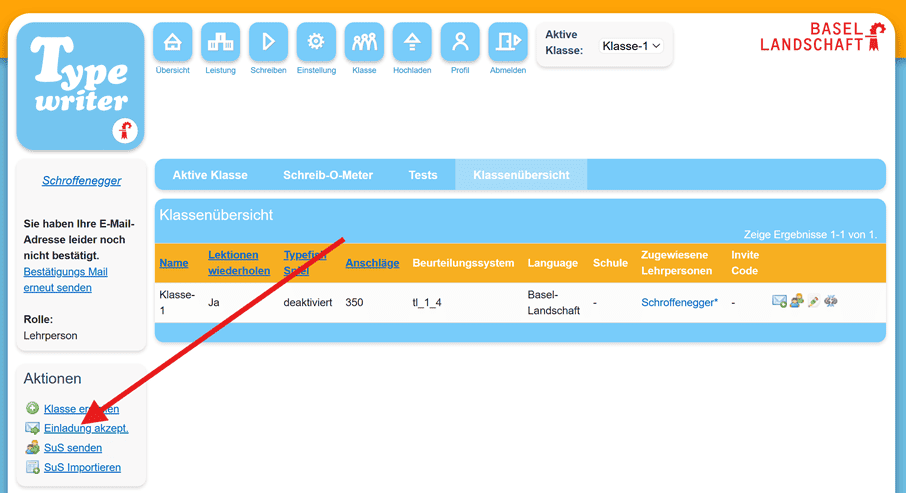The width and height of the screenshot is (906, 493).
Task: Click the Einladung akzept. link
Action: [x=86, y=428]
